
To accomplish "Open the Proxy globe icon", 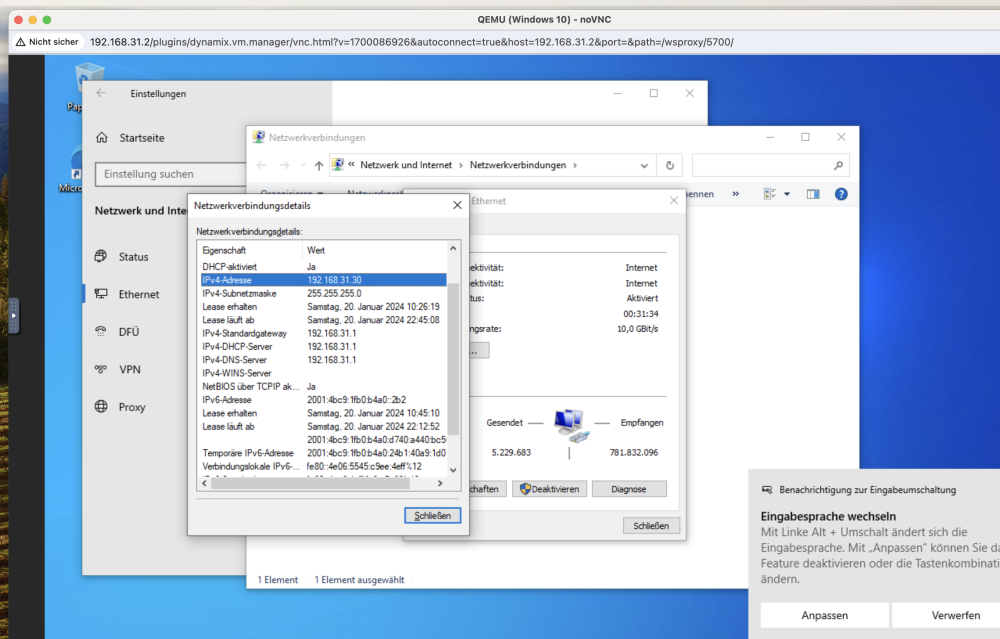I will (x=101, y=407).
